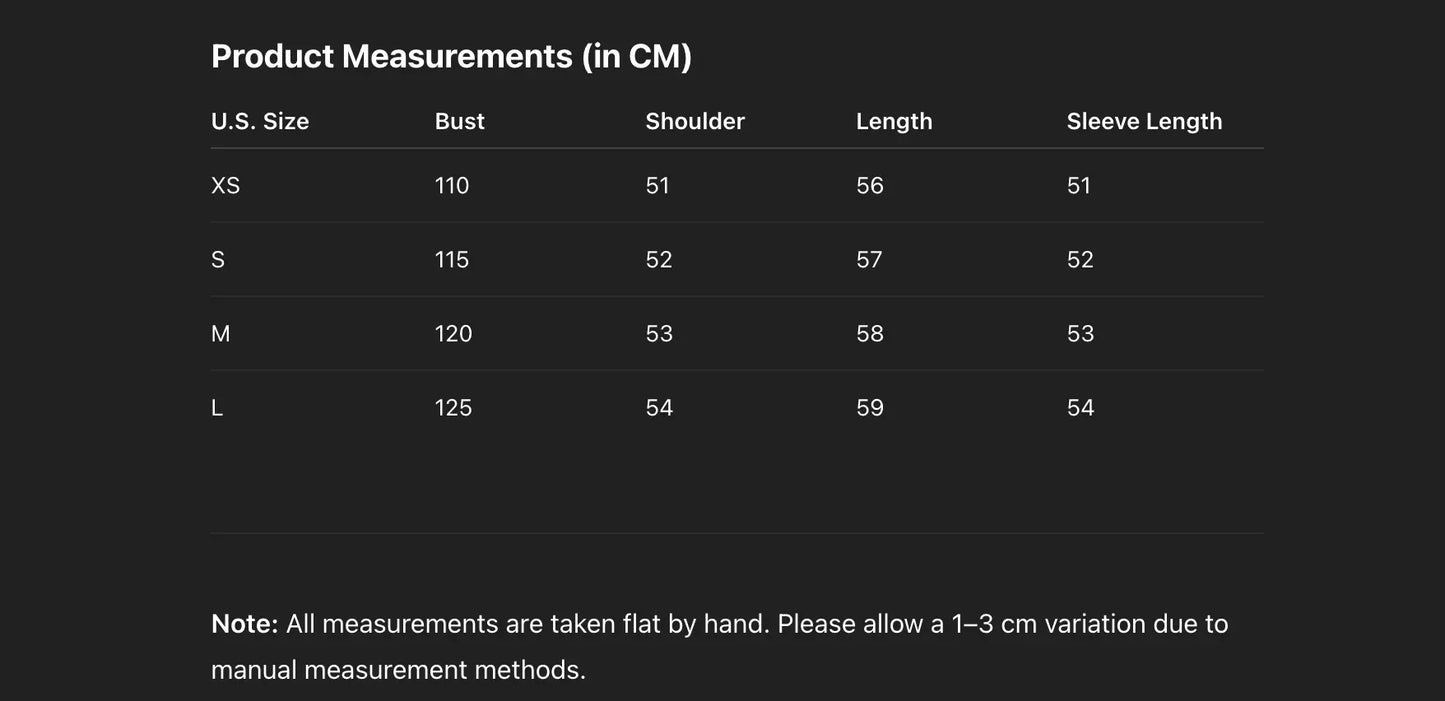Click the L size row label
1445x701 pixels.
coord(217,407)
